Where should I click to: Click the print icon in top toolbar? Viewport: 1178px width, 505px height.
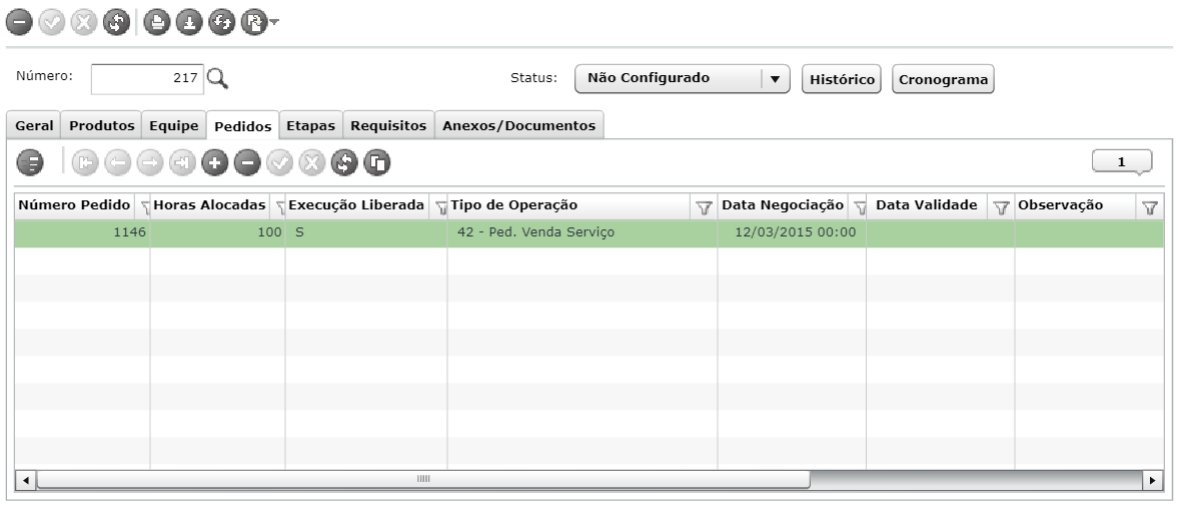point(156,23)
